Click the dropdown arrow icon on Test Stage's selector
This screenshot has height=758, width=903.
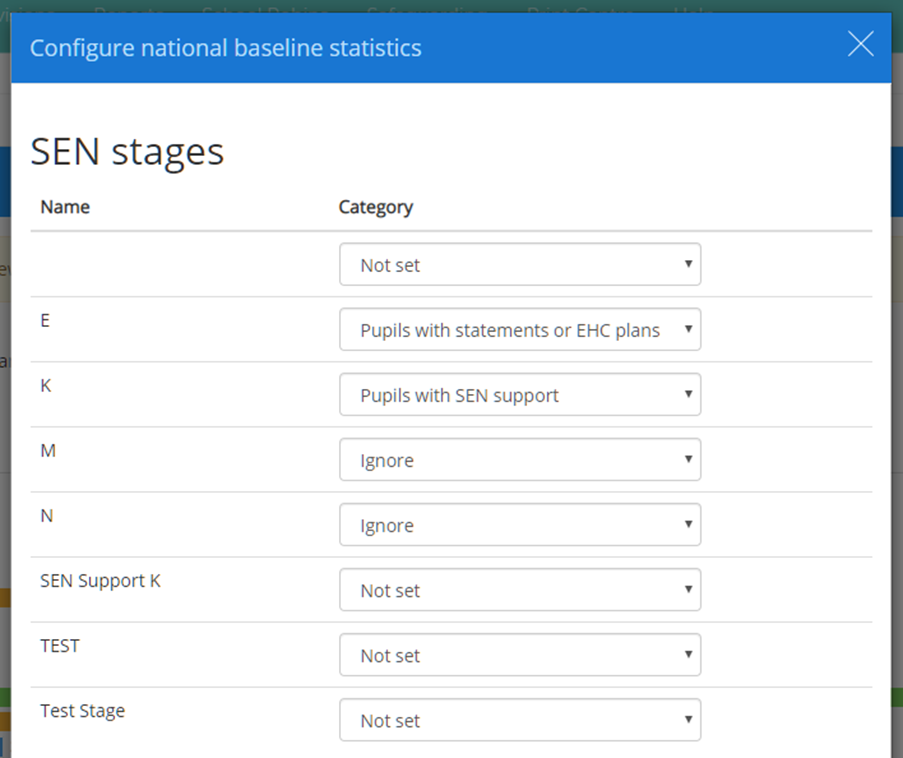pyautogui.click(x=687, y=720)
